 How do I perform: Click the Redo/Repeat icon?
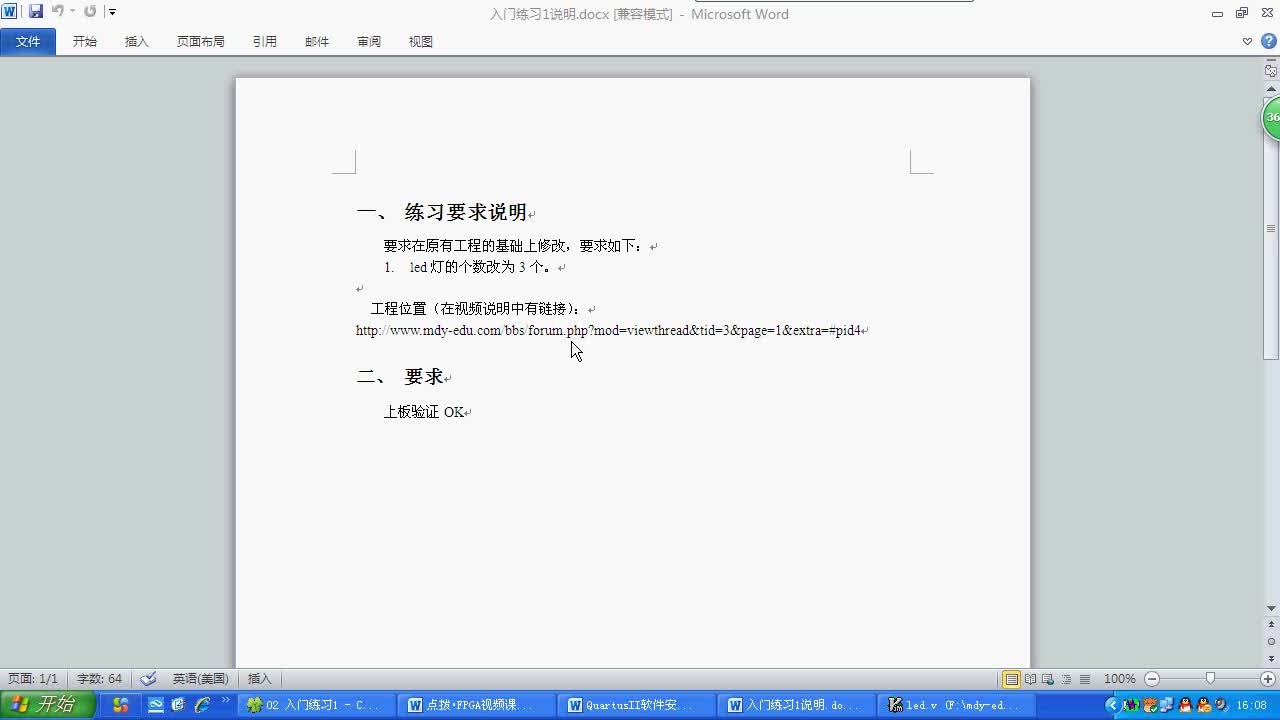click(90, 12)
